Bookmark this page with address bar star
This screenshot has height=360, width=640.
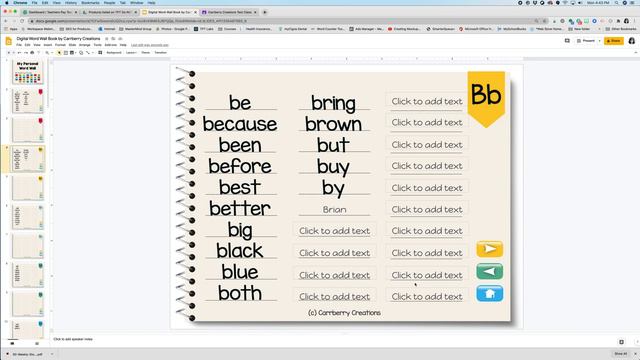tap(545, 21)
